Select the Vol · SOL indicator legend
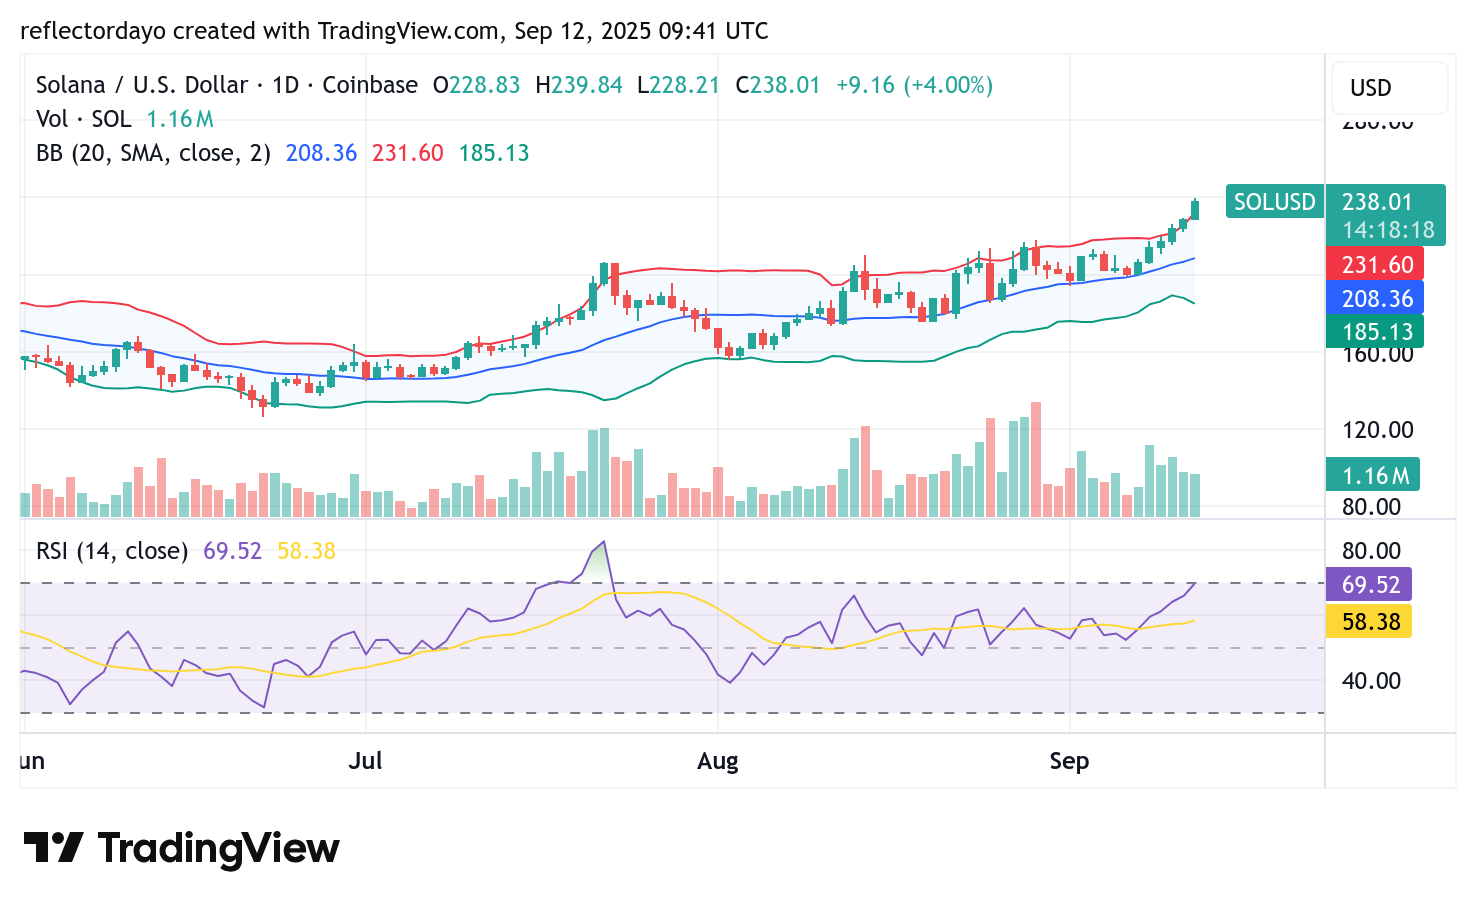 tap(84, 119)
